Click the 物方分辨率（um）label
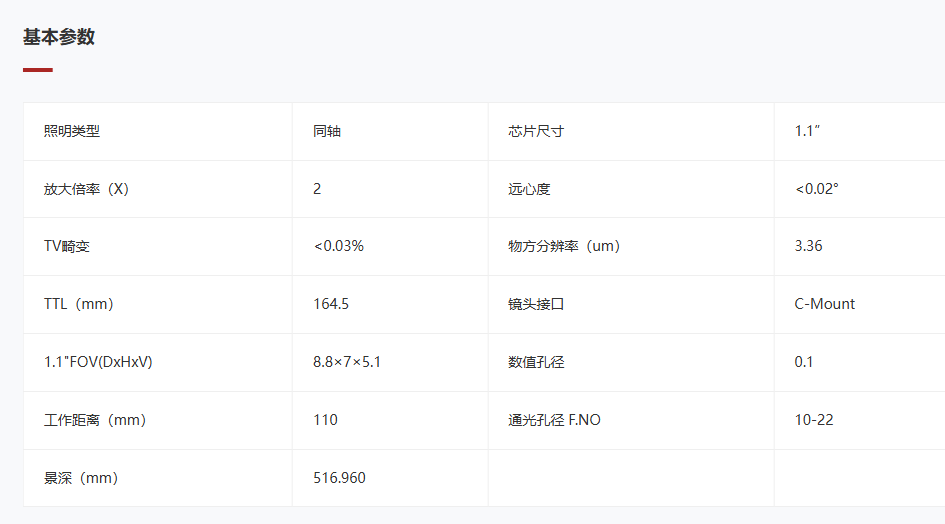Viewport: 945px width, 524px height. coord(564,246)
